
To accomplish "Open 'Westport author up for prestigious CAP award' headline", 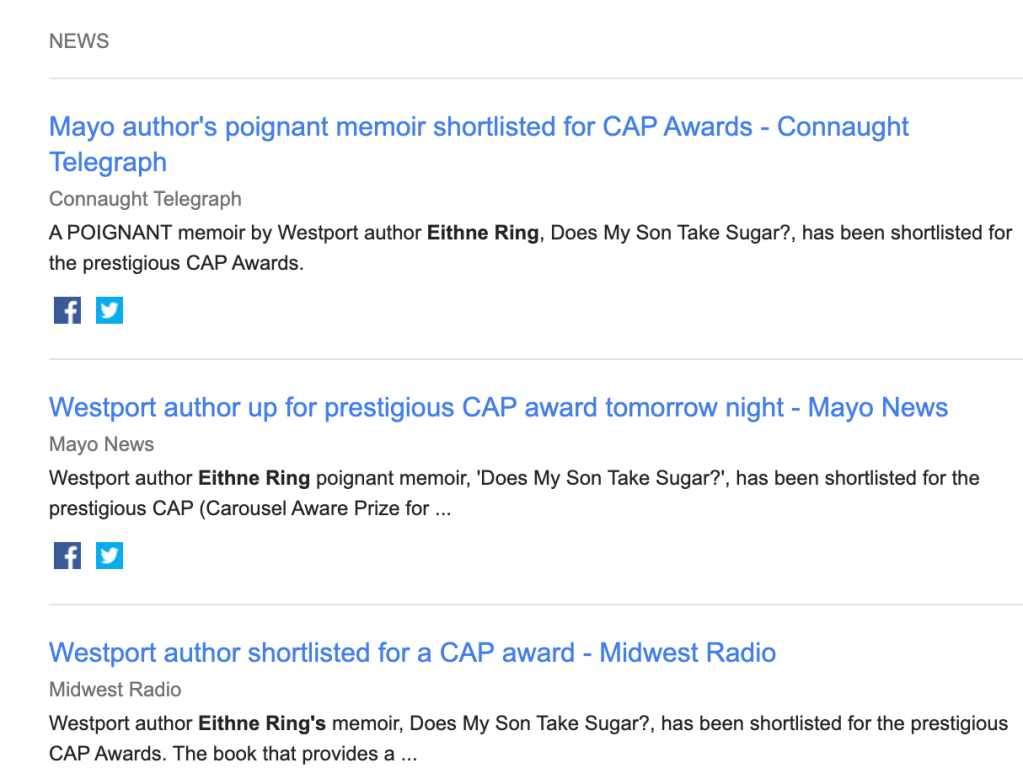I will click(x=498, y=408).
